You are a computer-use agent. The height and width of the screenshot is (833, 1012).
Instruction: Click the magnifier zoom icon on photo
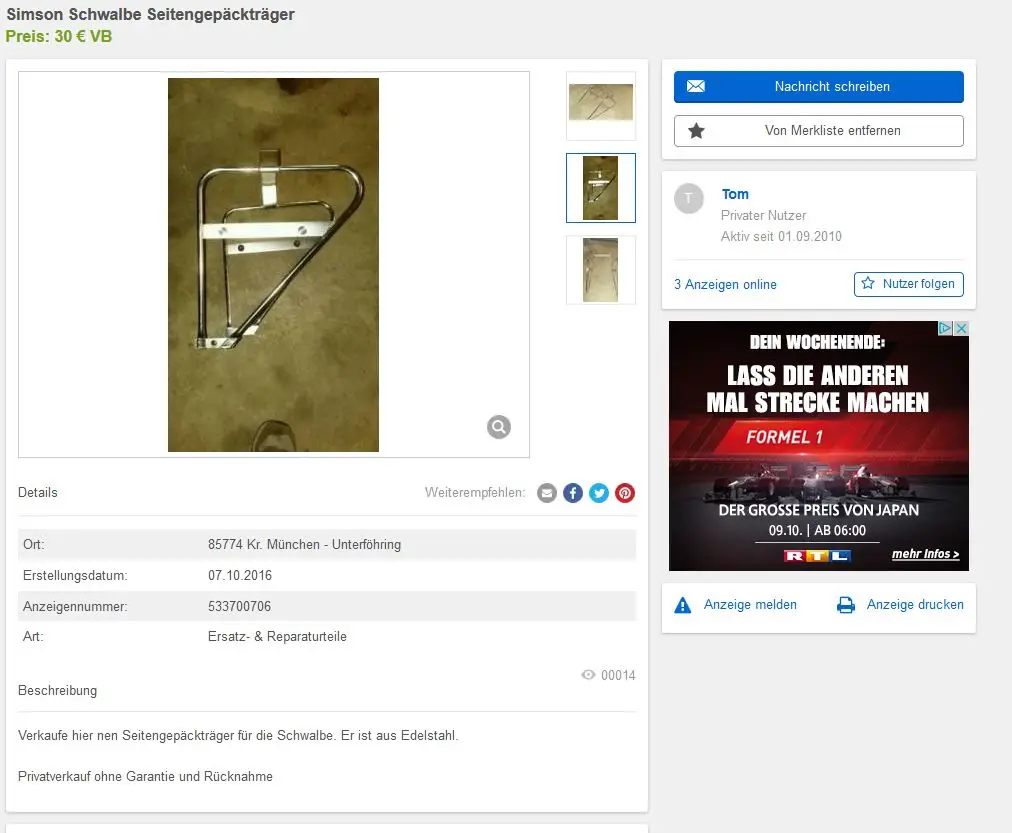[x=499, y=427]
